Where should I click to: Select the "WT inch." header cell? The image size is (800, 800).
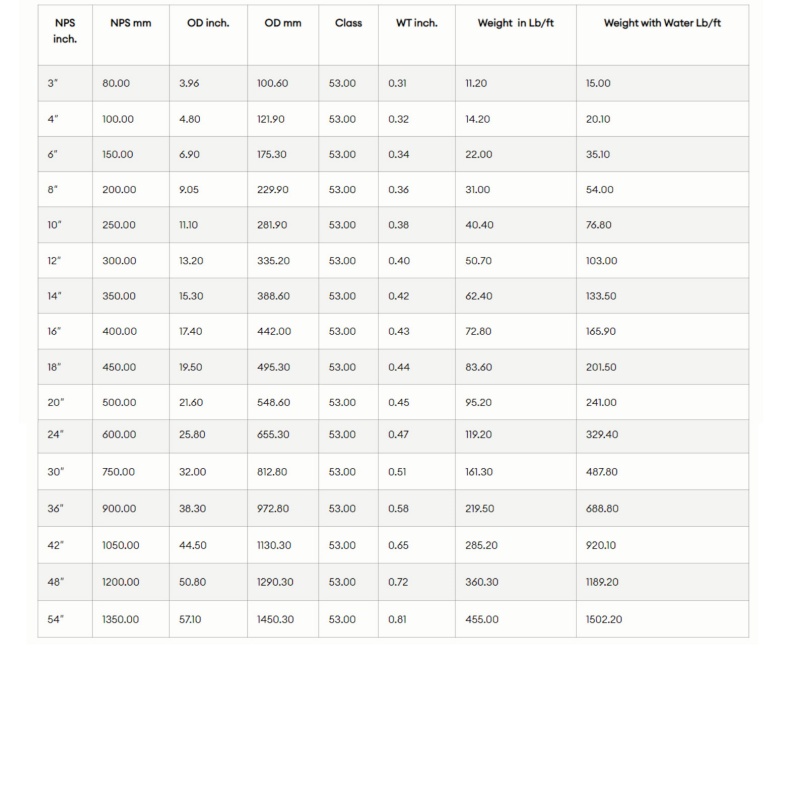pos(417,23)
